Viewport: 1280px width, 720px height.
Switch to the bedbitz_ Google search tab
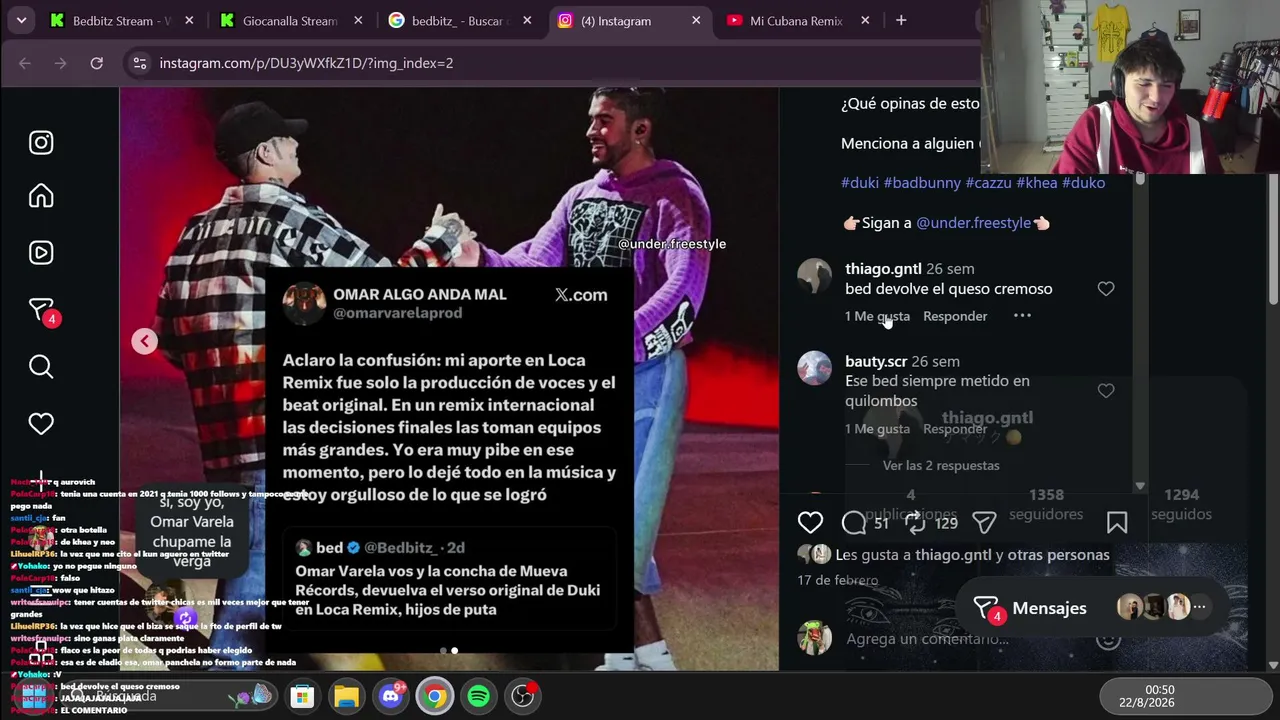[x=460, y=21]
